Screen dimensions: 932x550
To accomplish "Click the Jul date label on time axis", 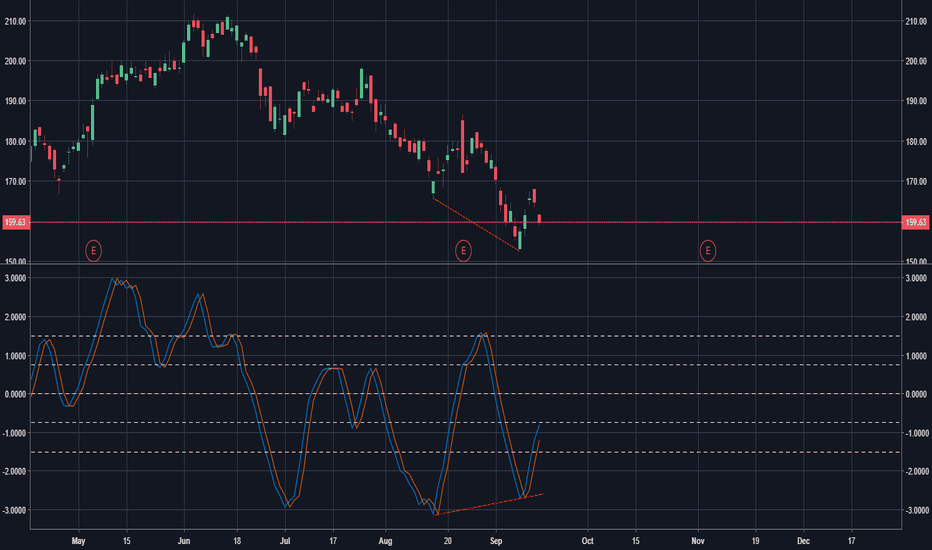I will click(285, 541).
